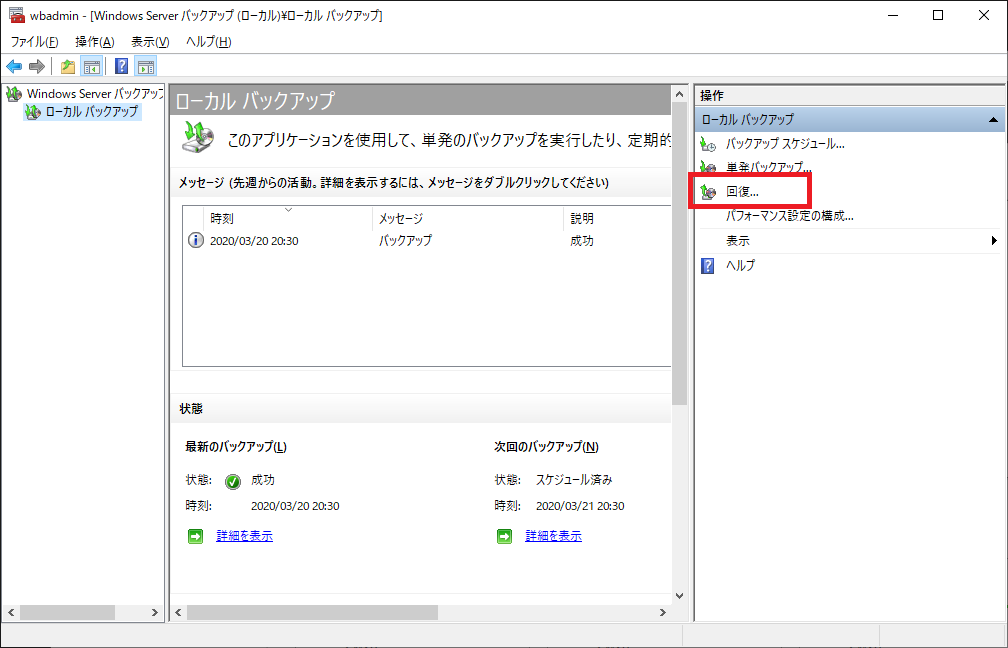1008x648 pixels.
Task: Open the ファイル(F) menu
Action: click(34, 41)
